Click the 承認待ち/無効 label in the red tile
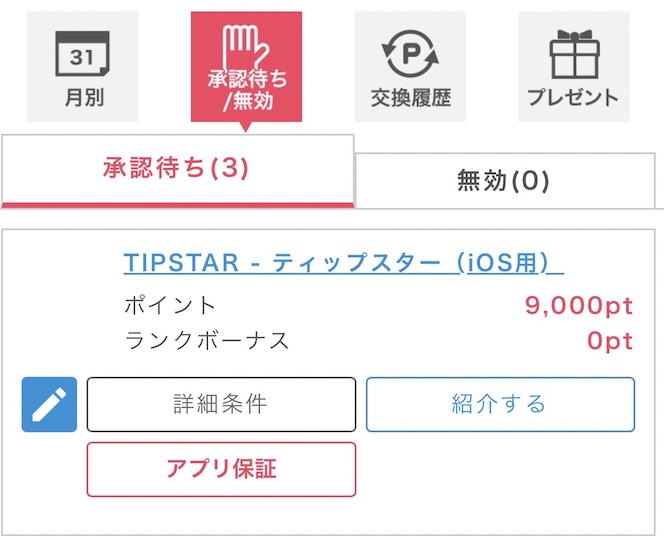The width and height of the screenshot is (664, 536). click(x=246, y=90)
